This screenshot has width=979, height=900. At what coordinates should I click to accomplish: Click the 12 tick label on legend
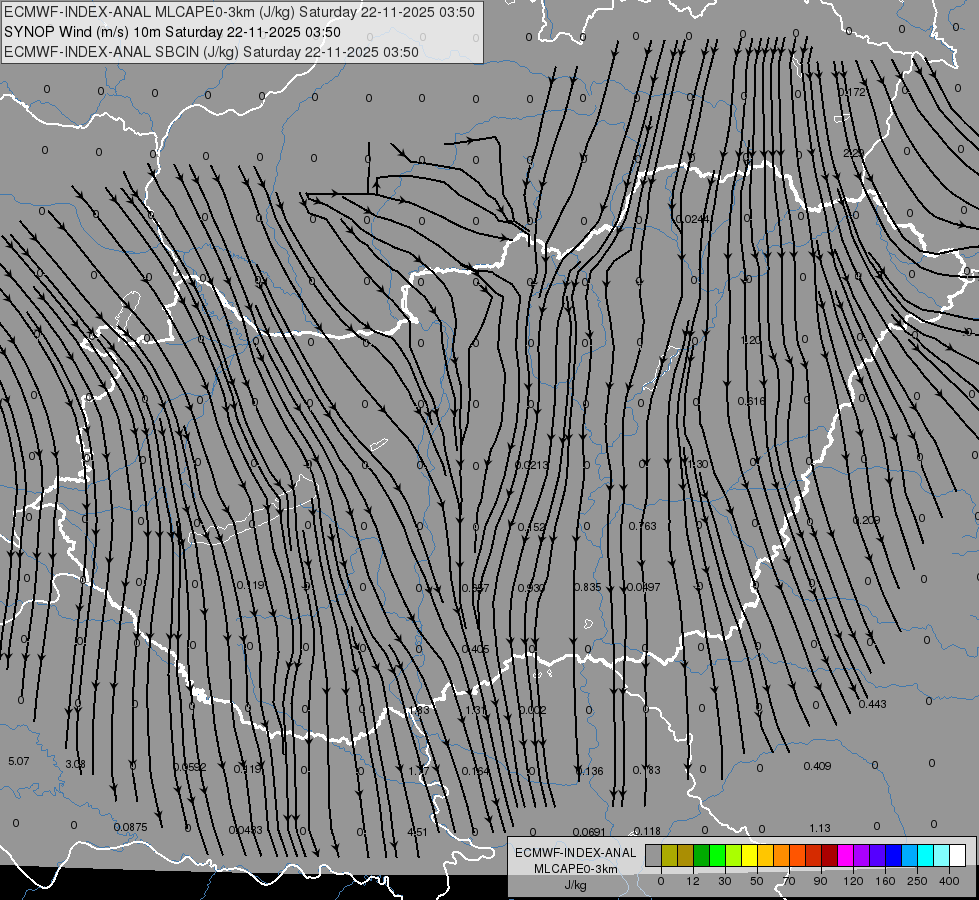tap(693, 881)
